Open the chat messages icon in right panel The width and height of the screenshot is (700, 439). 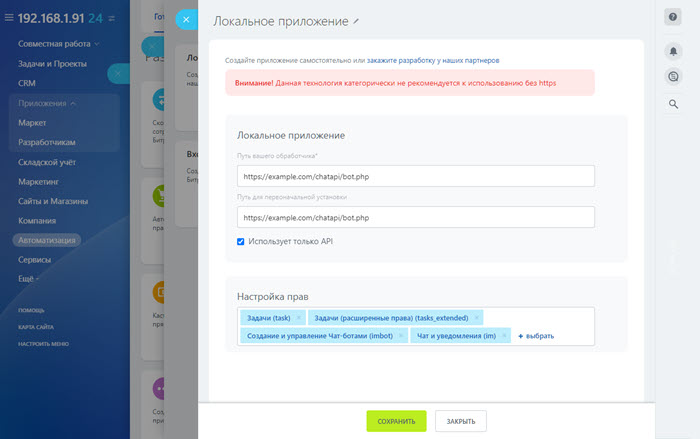pos(673,76)
